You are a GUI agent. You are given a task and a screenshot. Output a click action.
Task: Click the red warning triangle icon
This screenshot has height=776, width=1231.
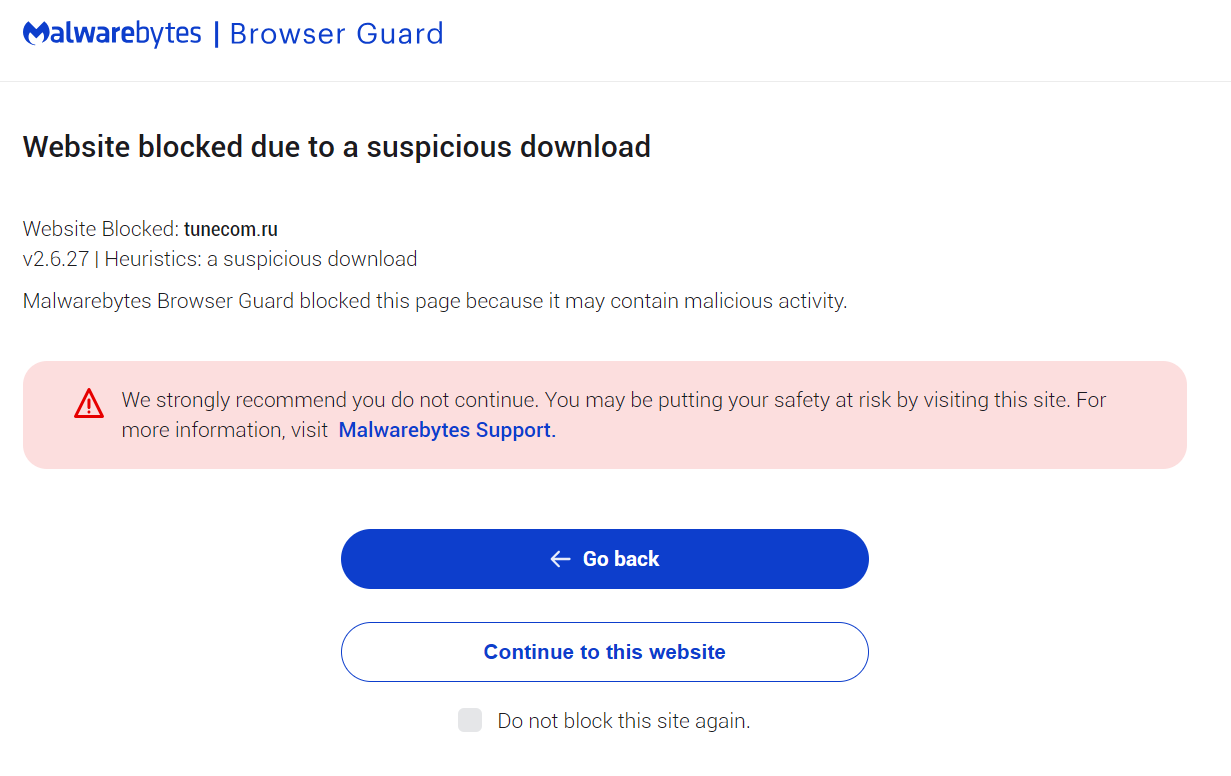click(89, 403)
